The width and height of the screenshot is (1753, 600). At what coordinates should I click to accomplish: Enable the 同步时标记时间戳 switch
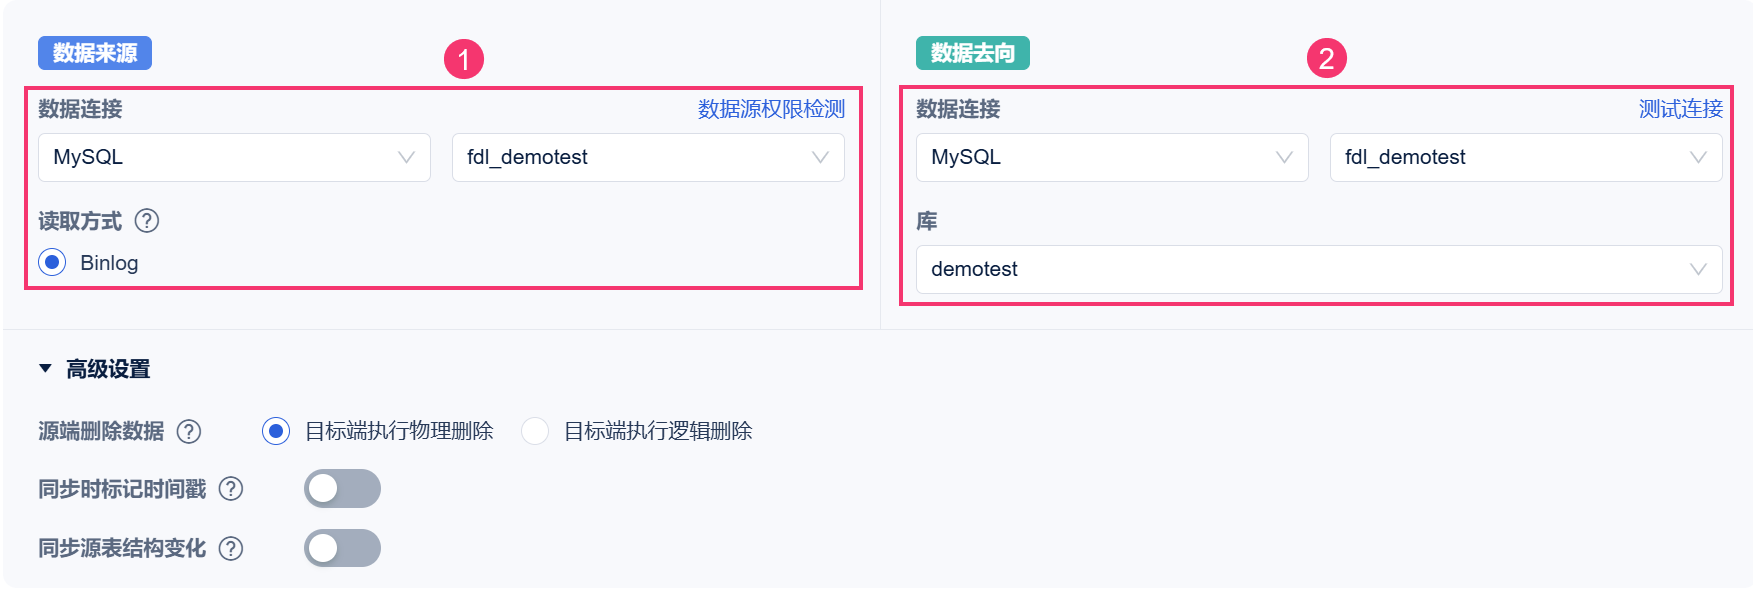pos(342,489)
